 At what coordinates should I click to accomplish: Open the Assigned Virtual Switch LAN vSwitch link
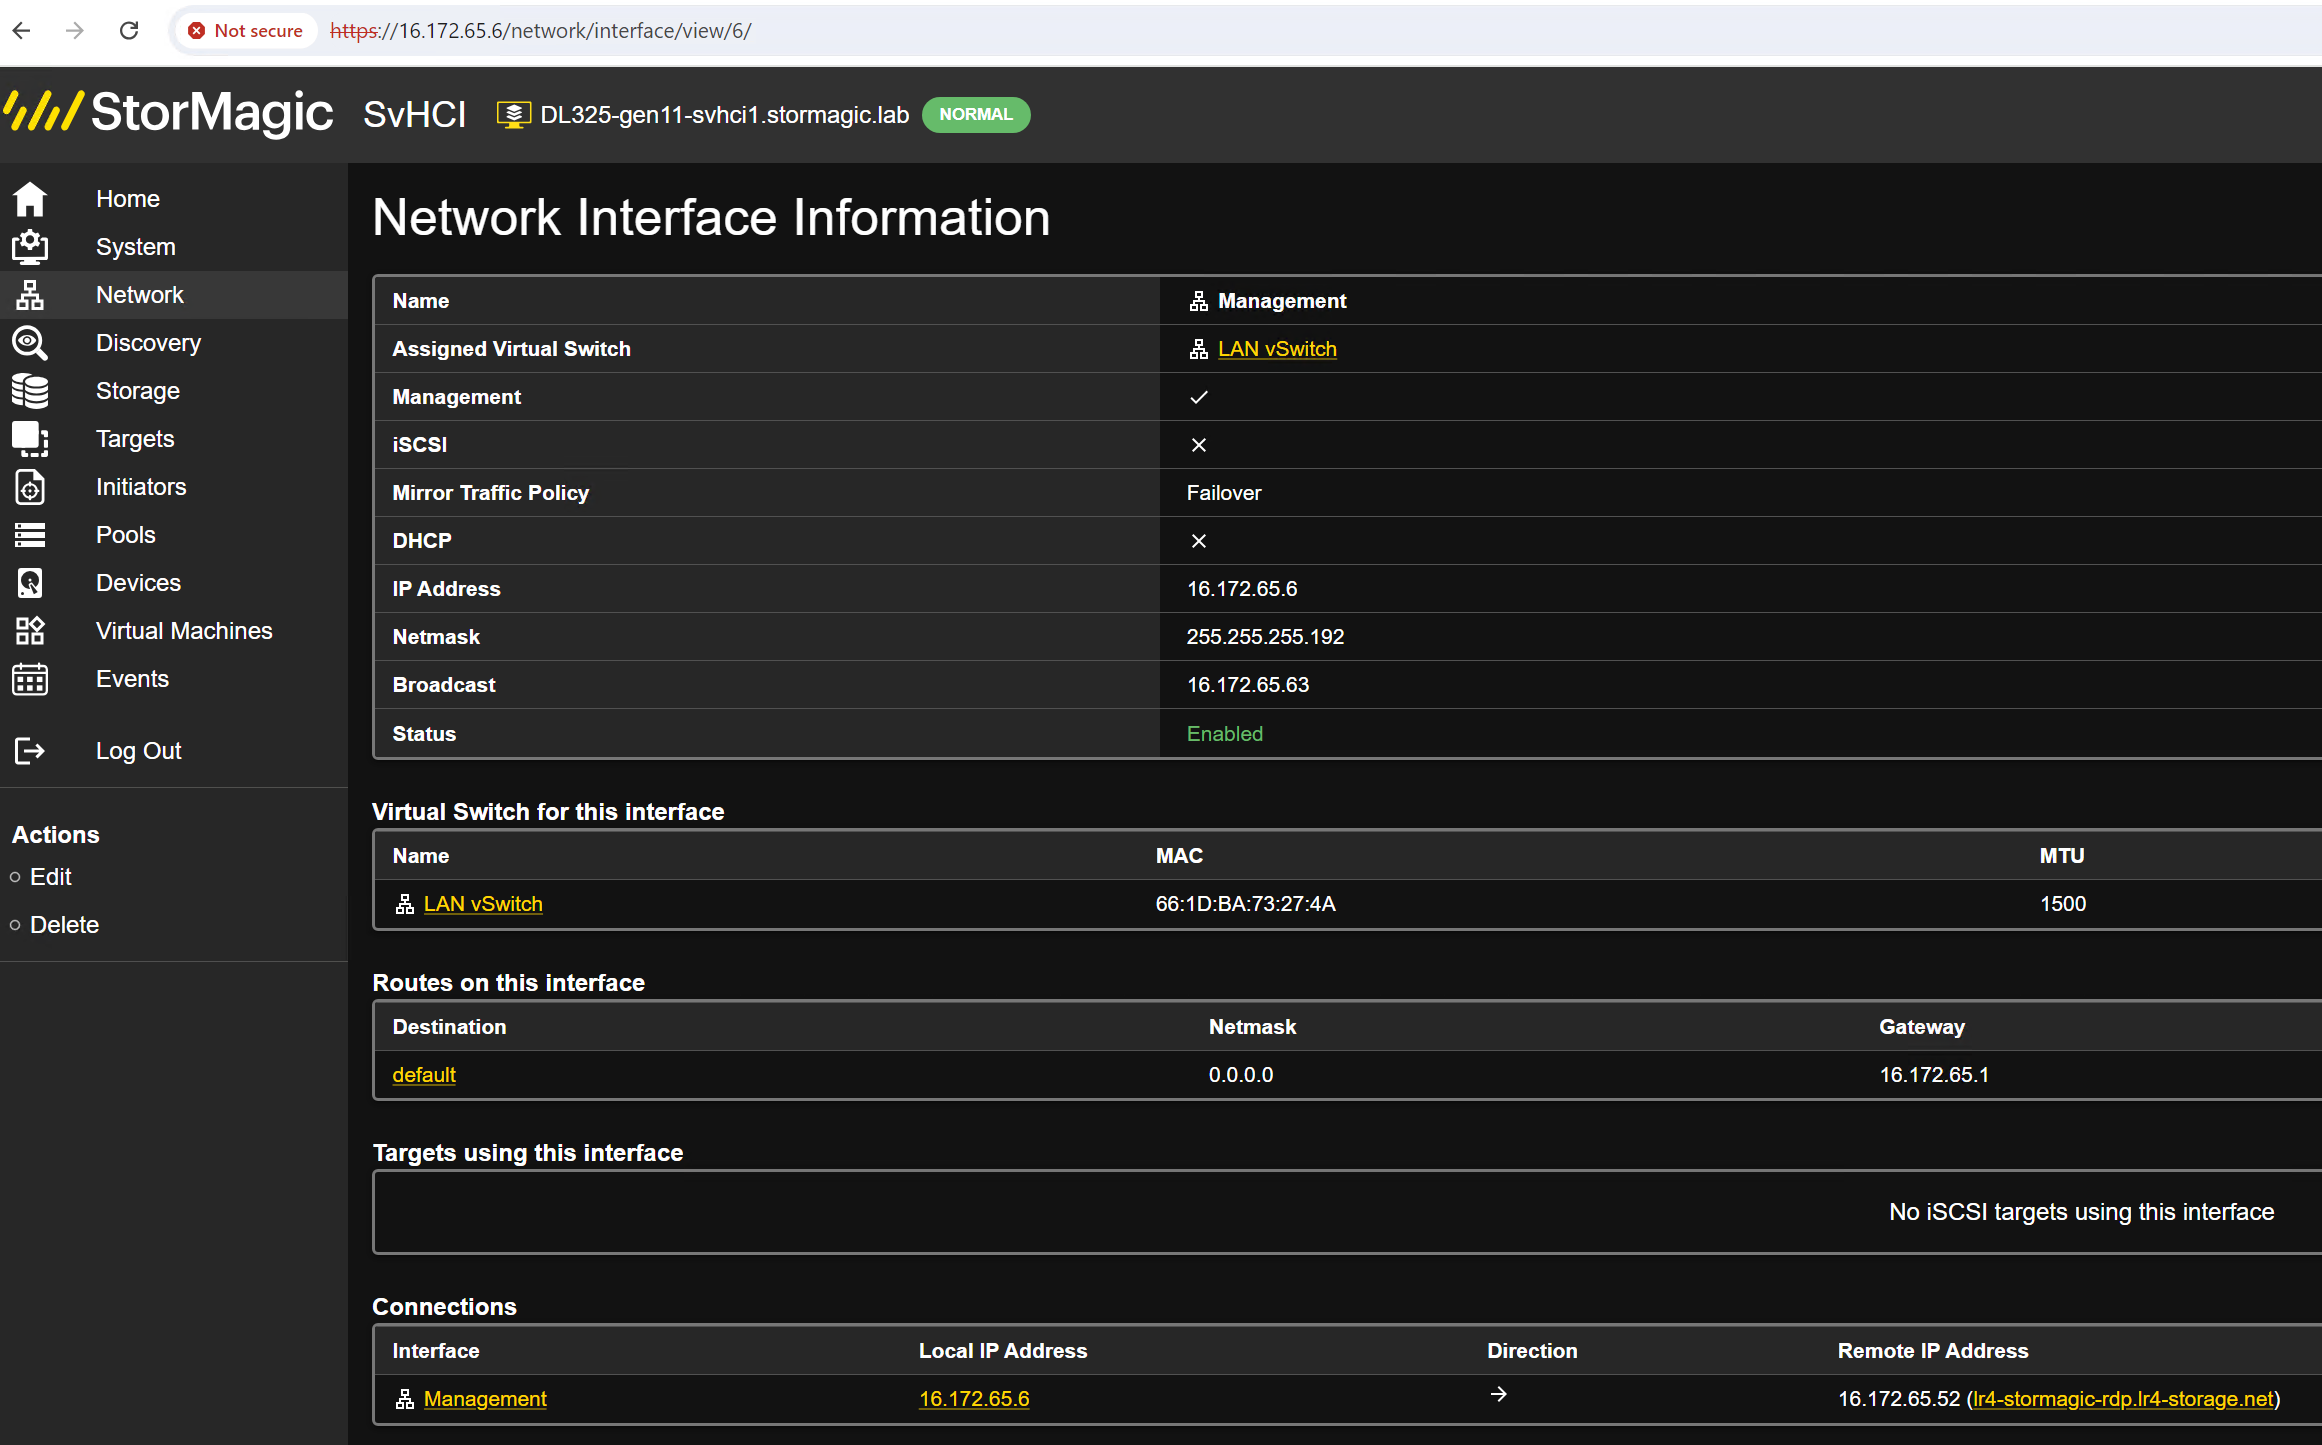click(x=1277, y=349)
